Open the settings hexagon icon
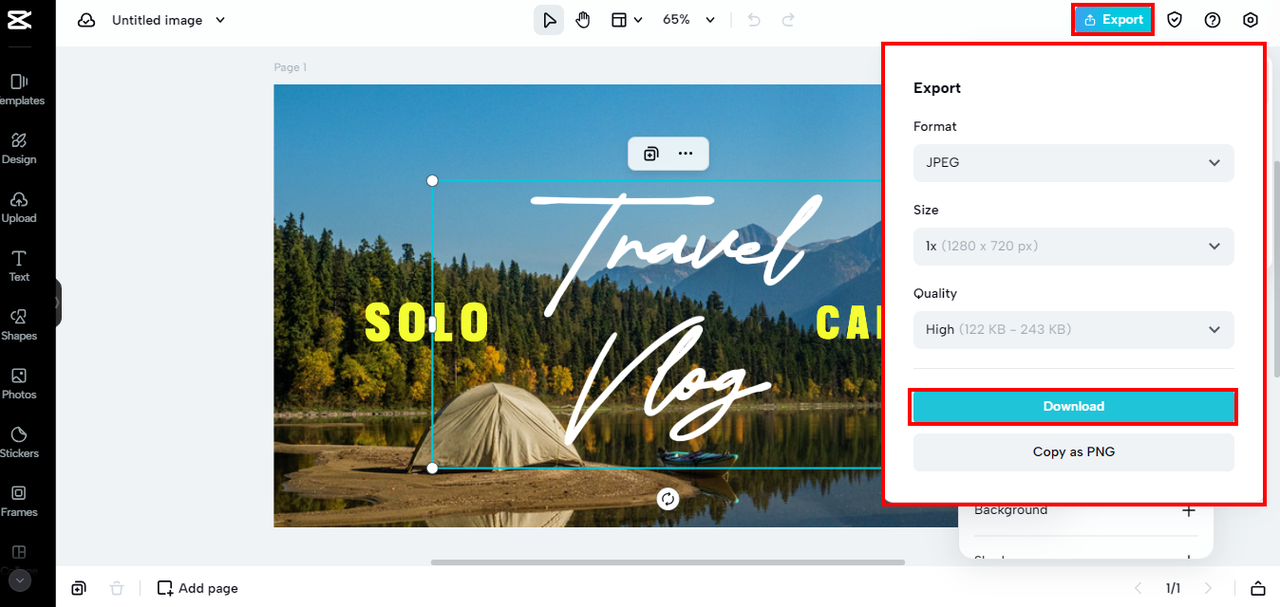Screen dimensions: 1280x607 pyautogui.click(x=1251, y=20)
